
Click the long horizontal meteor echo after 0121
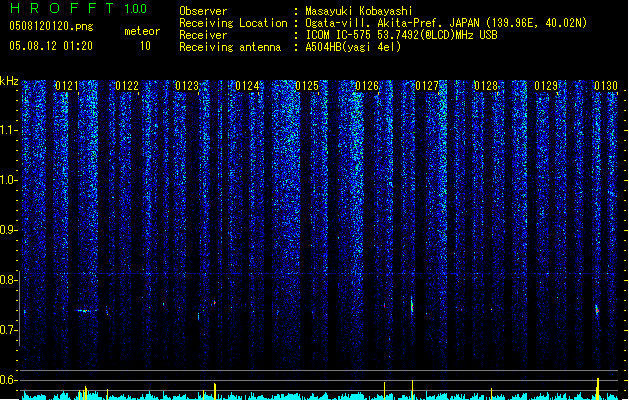[x=86, y=311]
